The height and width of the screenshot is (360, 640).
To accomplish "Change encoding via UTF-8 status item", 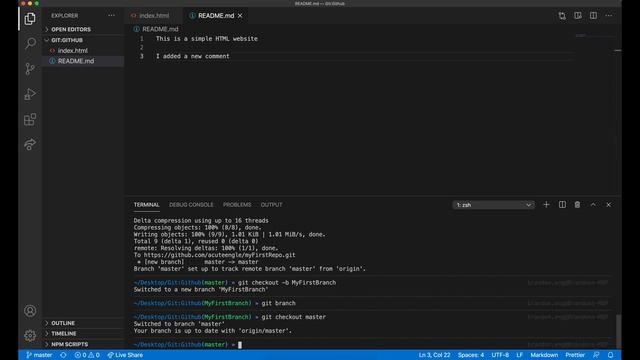I will click(500, 355).
